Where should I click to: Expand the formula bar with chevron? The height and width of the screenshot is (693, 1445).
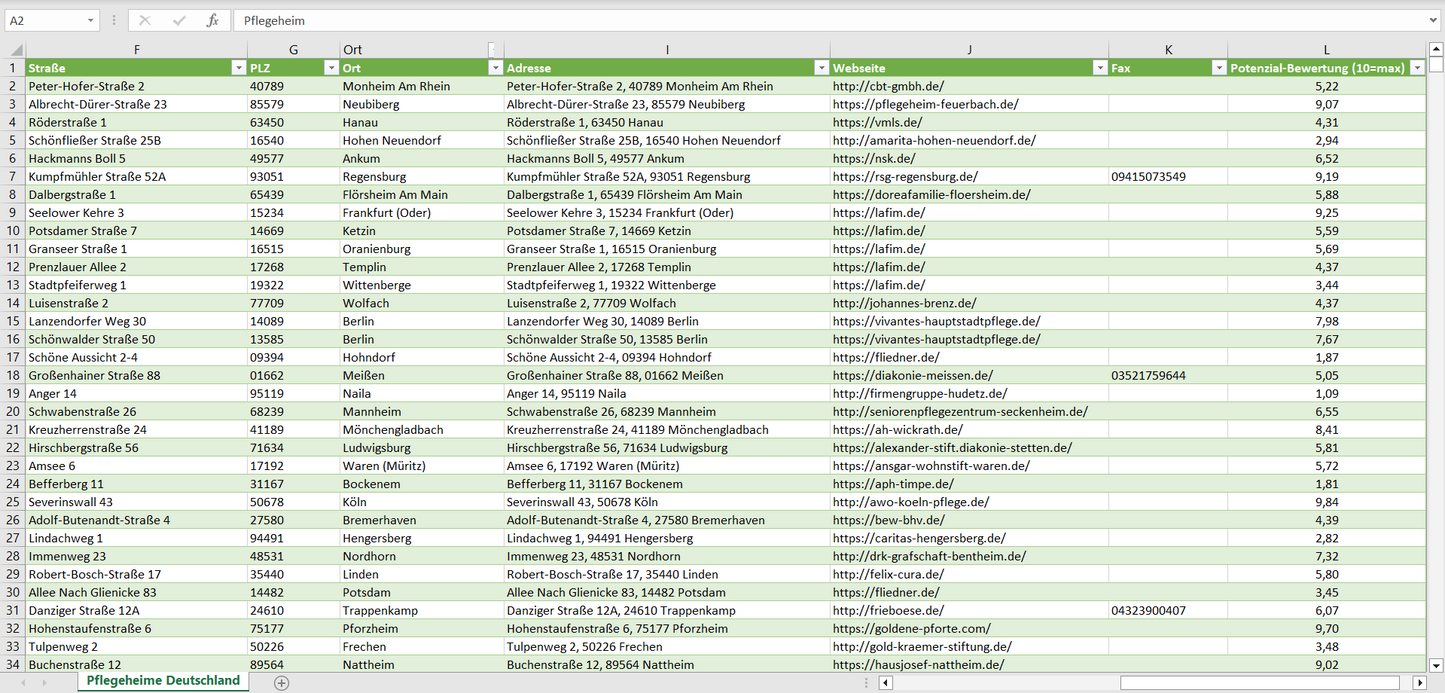pos(1434,20)
